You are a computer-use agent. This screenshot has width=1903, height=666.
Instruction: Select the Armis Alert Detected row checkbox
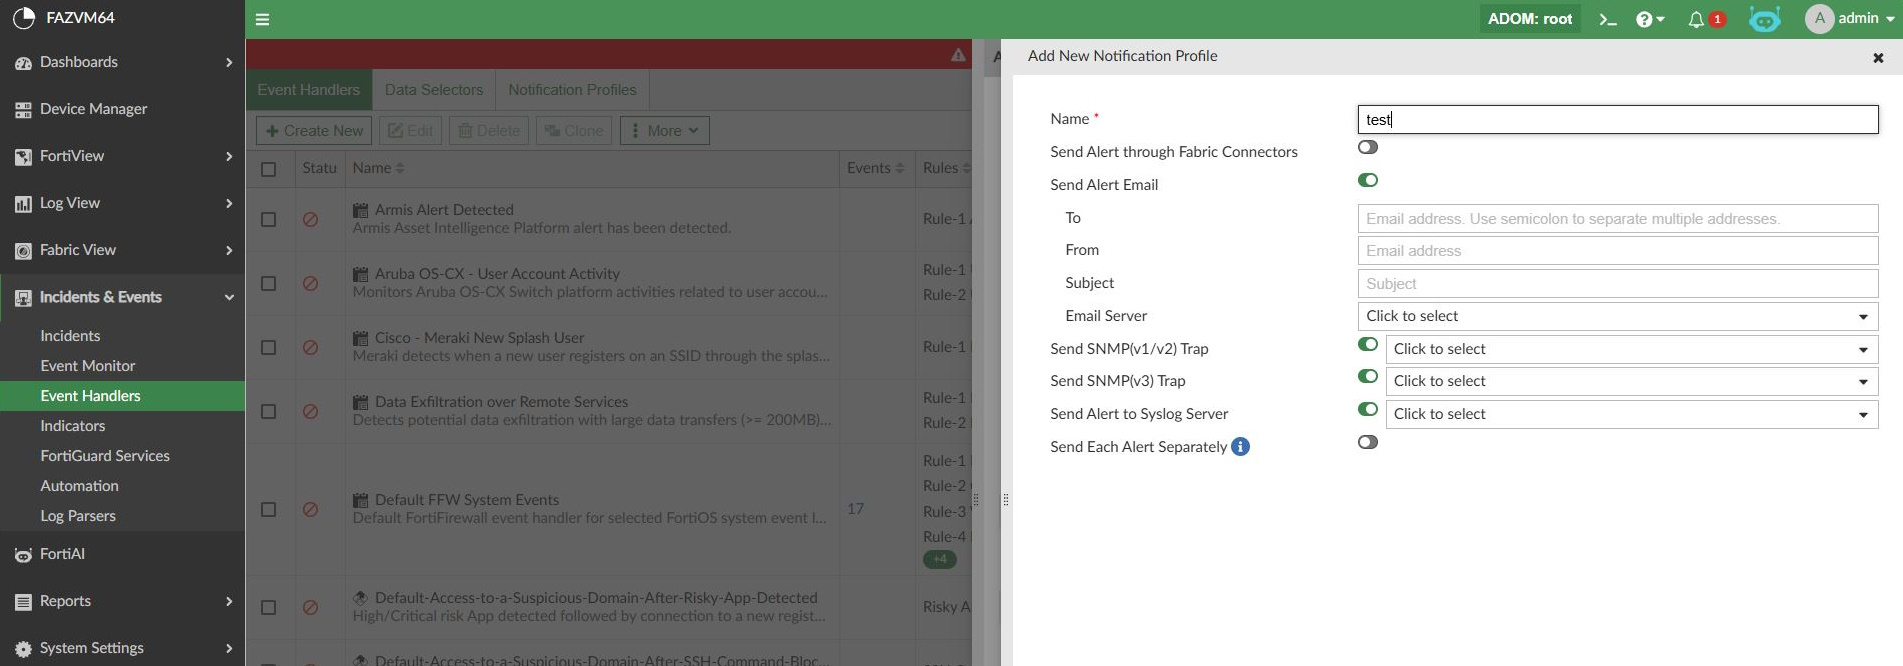tap(268, 219)
